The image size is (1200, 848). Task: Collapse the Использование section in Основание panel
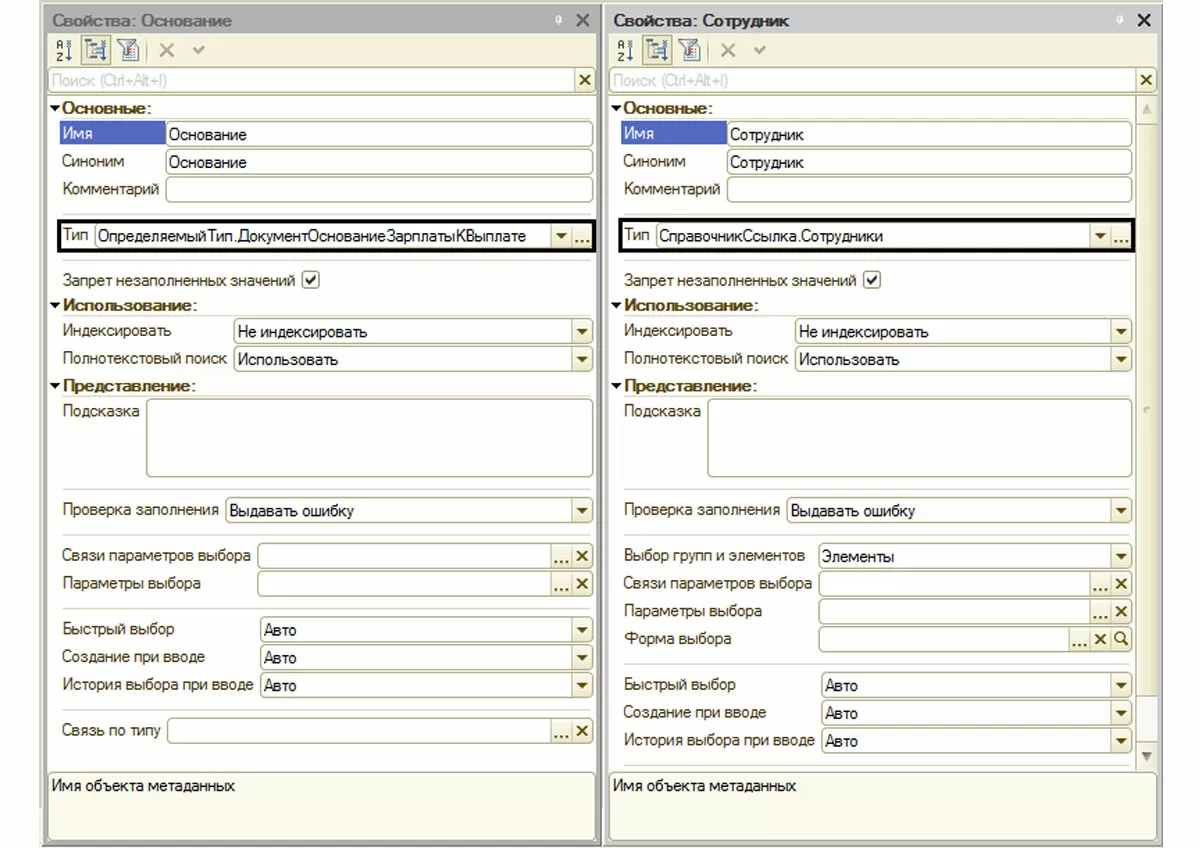point(55,305)
